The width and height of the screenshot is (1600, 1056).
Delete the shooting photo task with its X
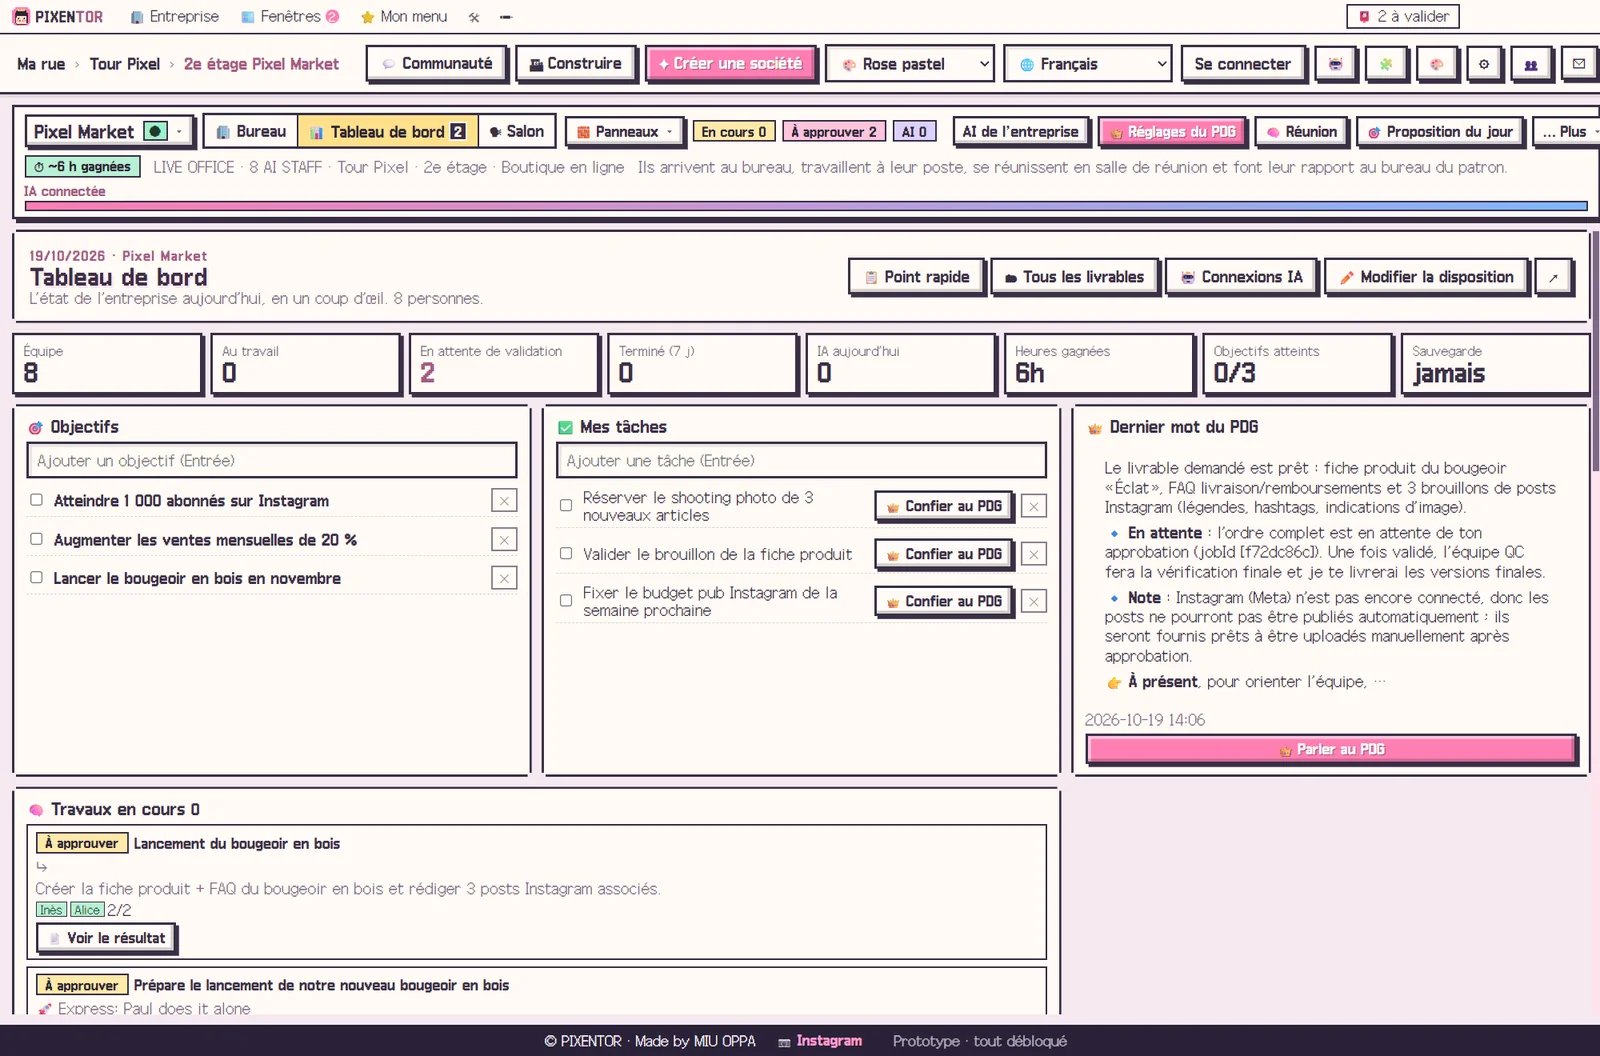[x=1034, y=506]
